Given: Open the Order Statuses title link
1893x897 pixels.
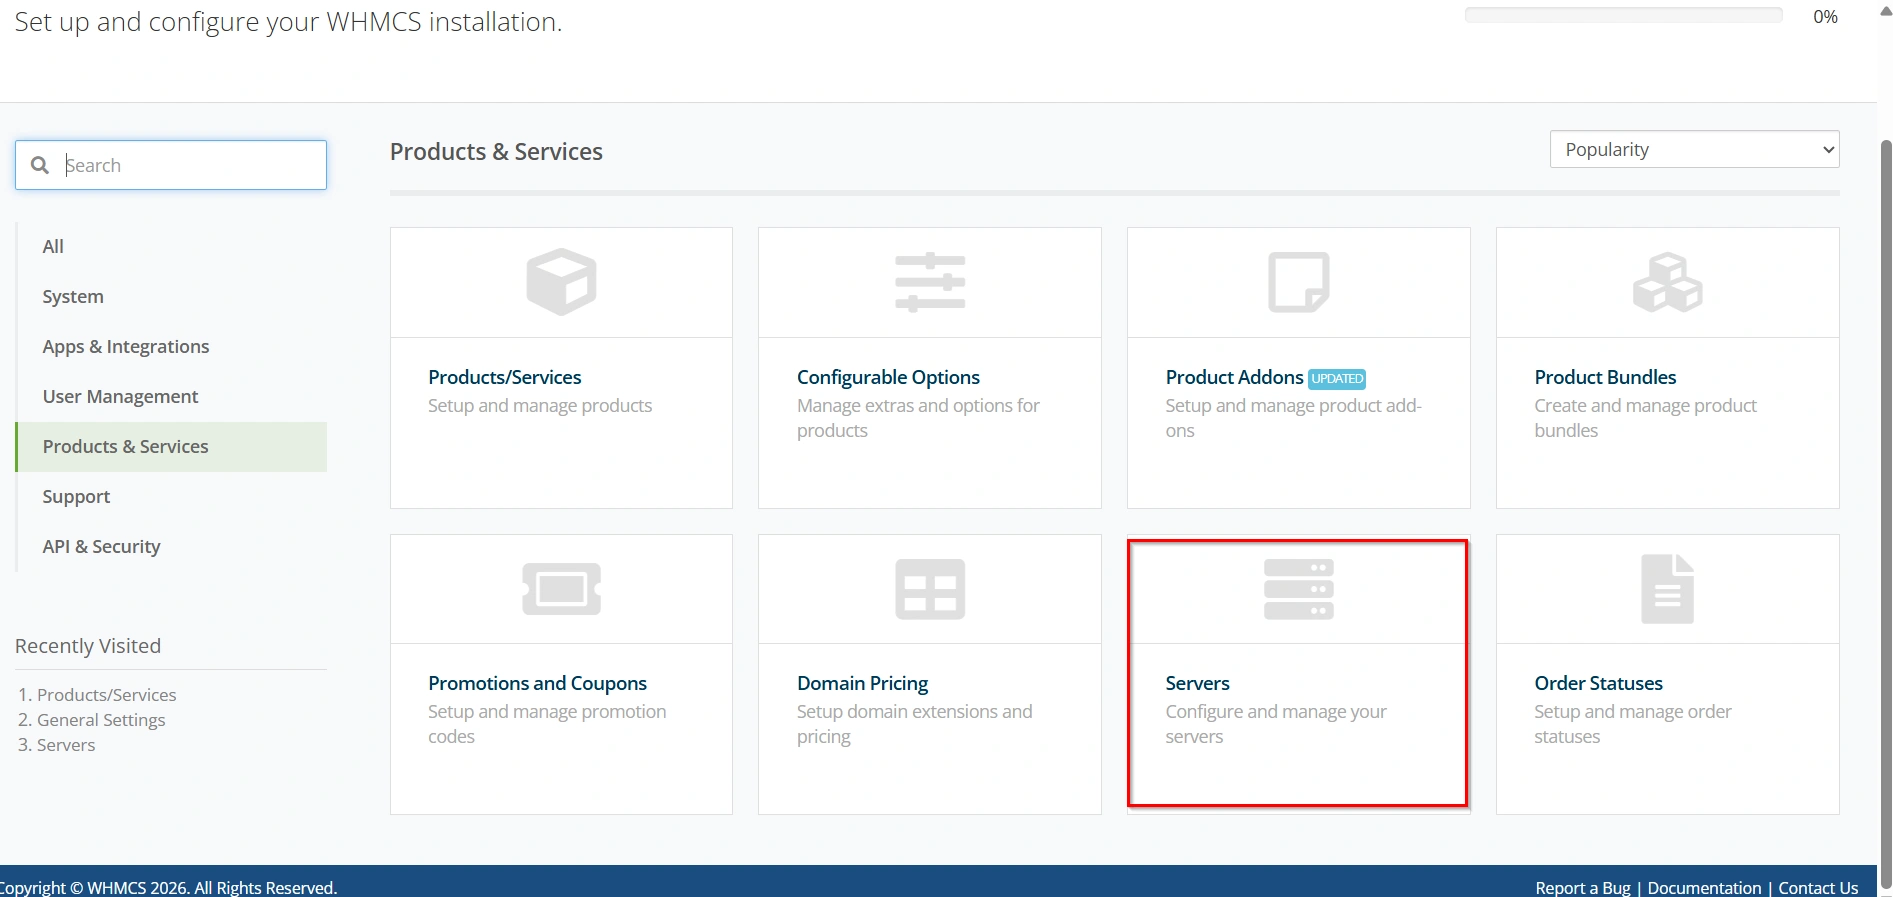Looking at the screenshot, I should [x=1598, y=683].
